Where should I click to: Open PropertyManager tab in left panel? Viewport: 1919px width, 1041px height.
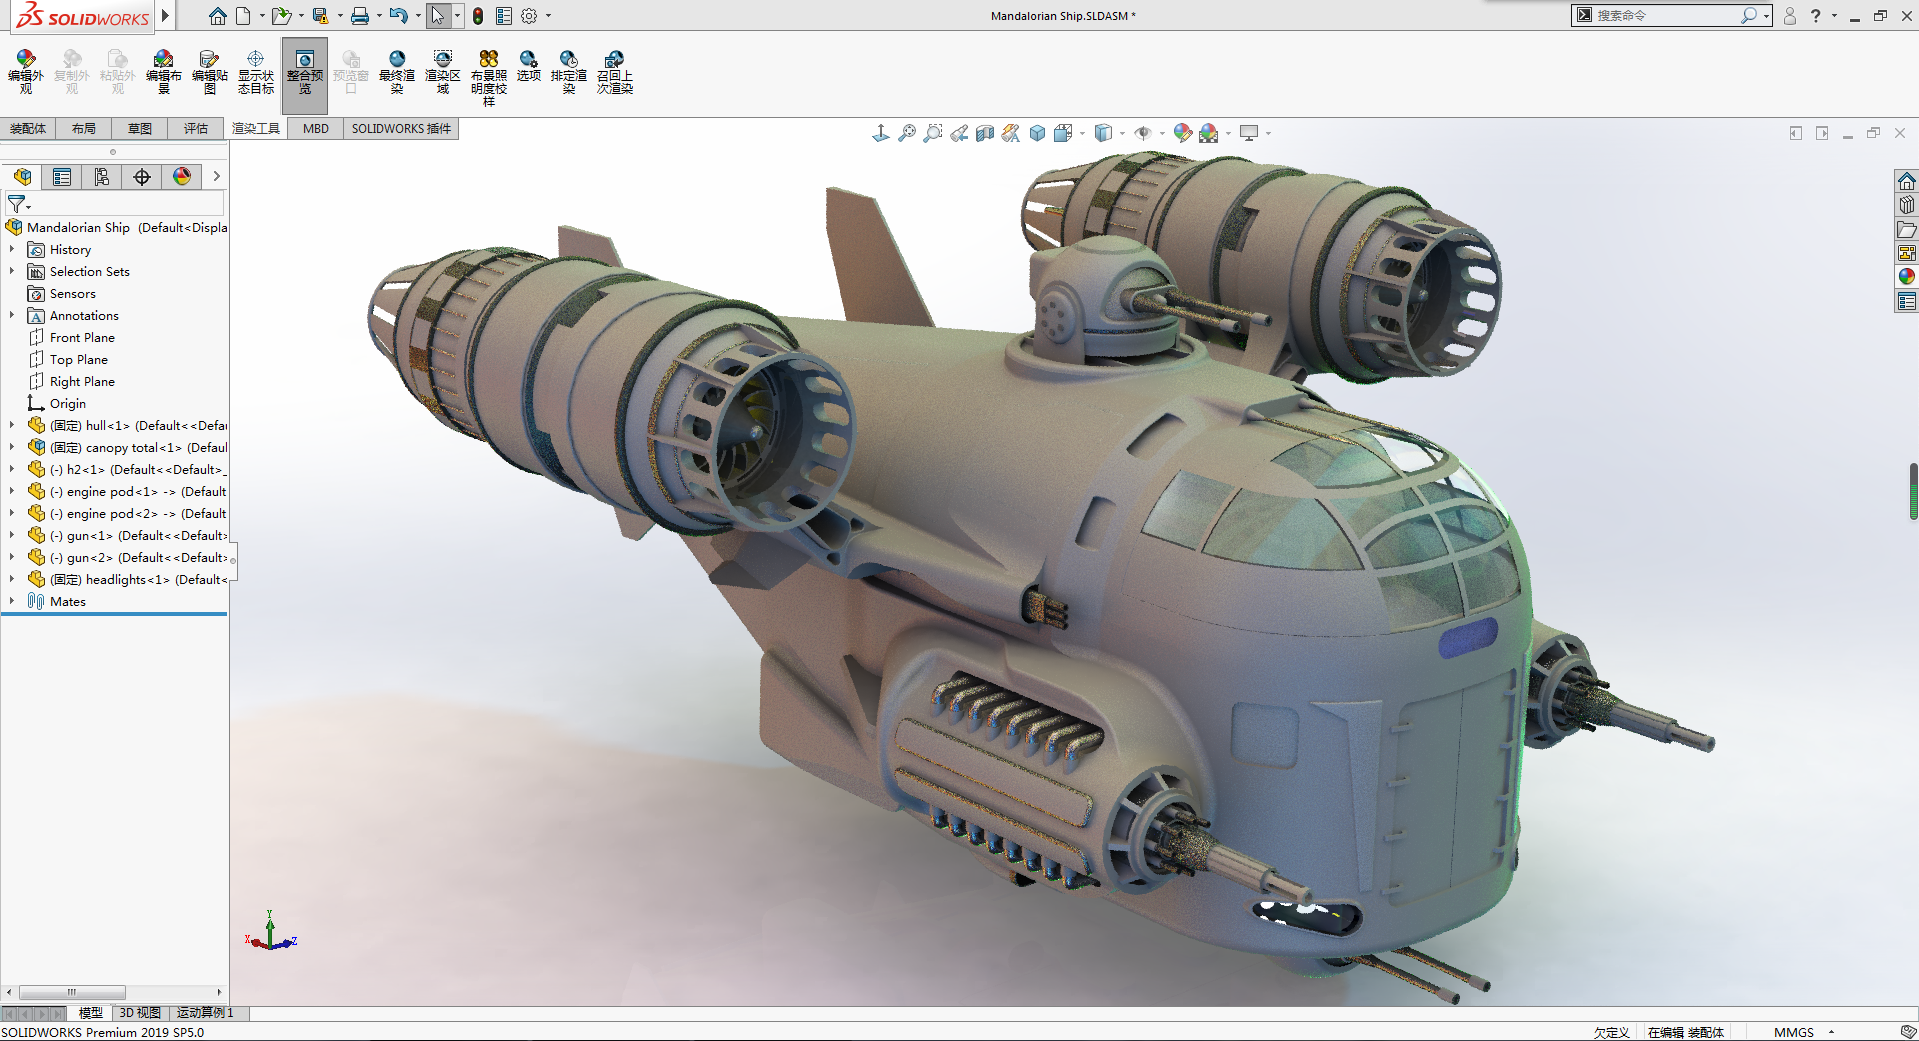[62, 177]
